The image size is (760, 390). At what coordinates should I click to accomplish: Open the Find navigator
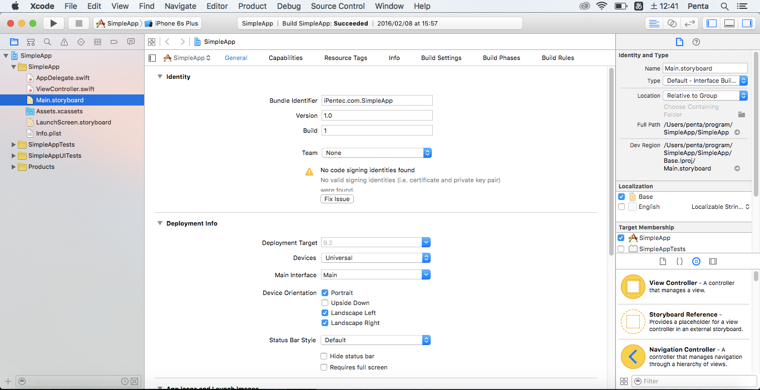point(47,42)
